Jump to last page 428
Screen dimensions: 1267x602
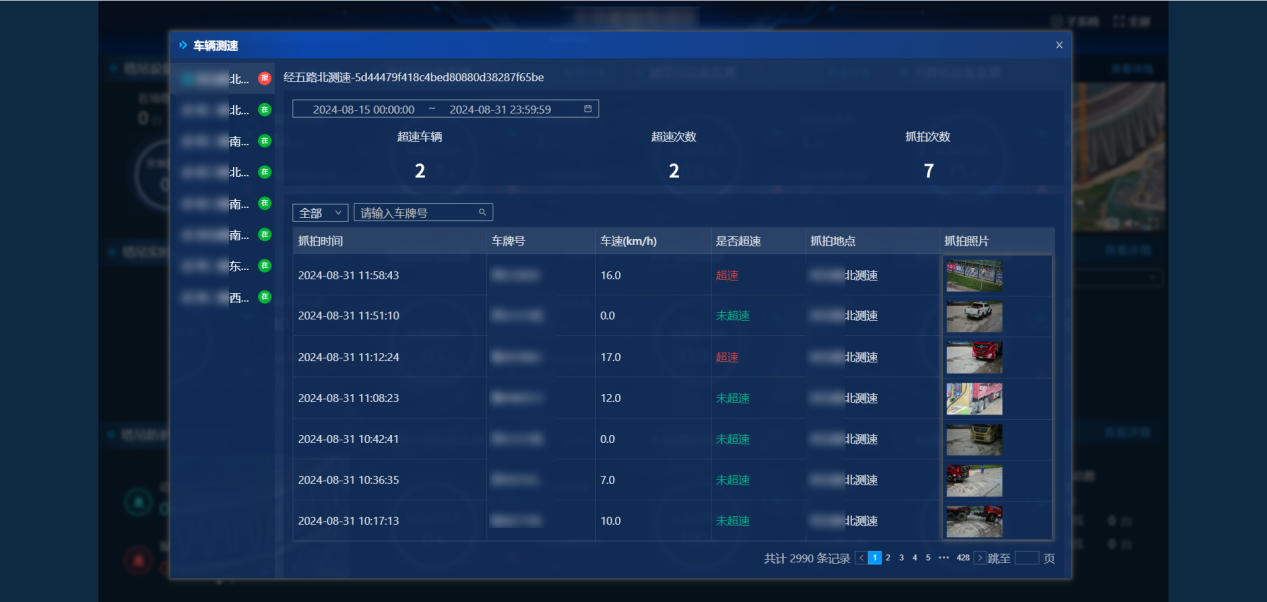point(962,558)
